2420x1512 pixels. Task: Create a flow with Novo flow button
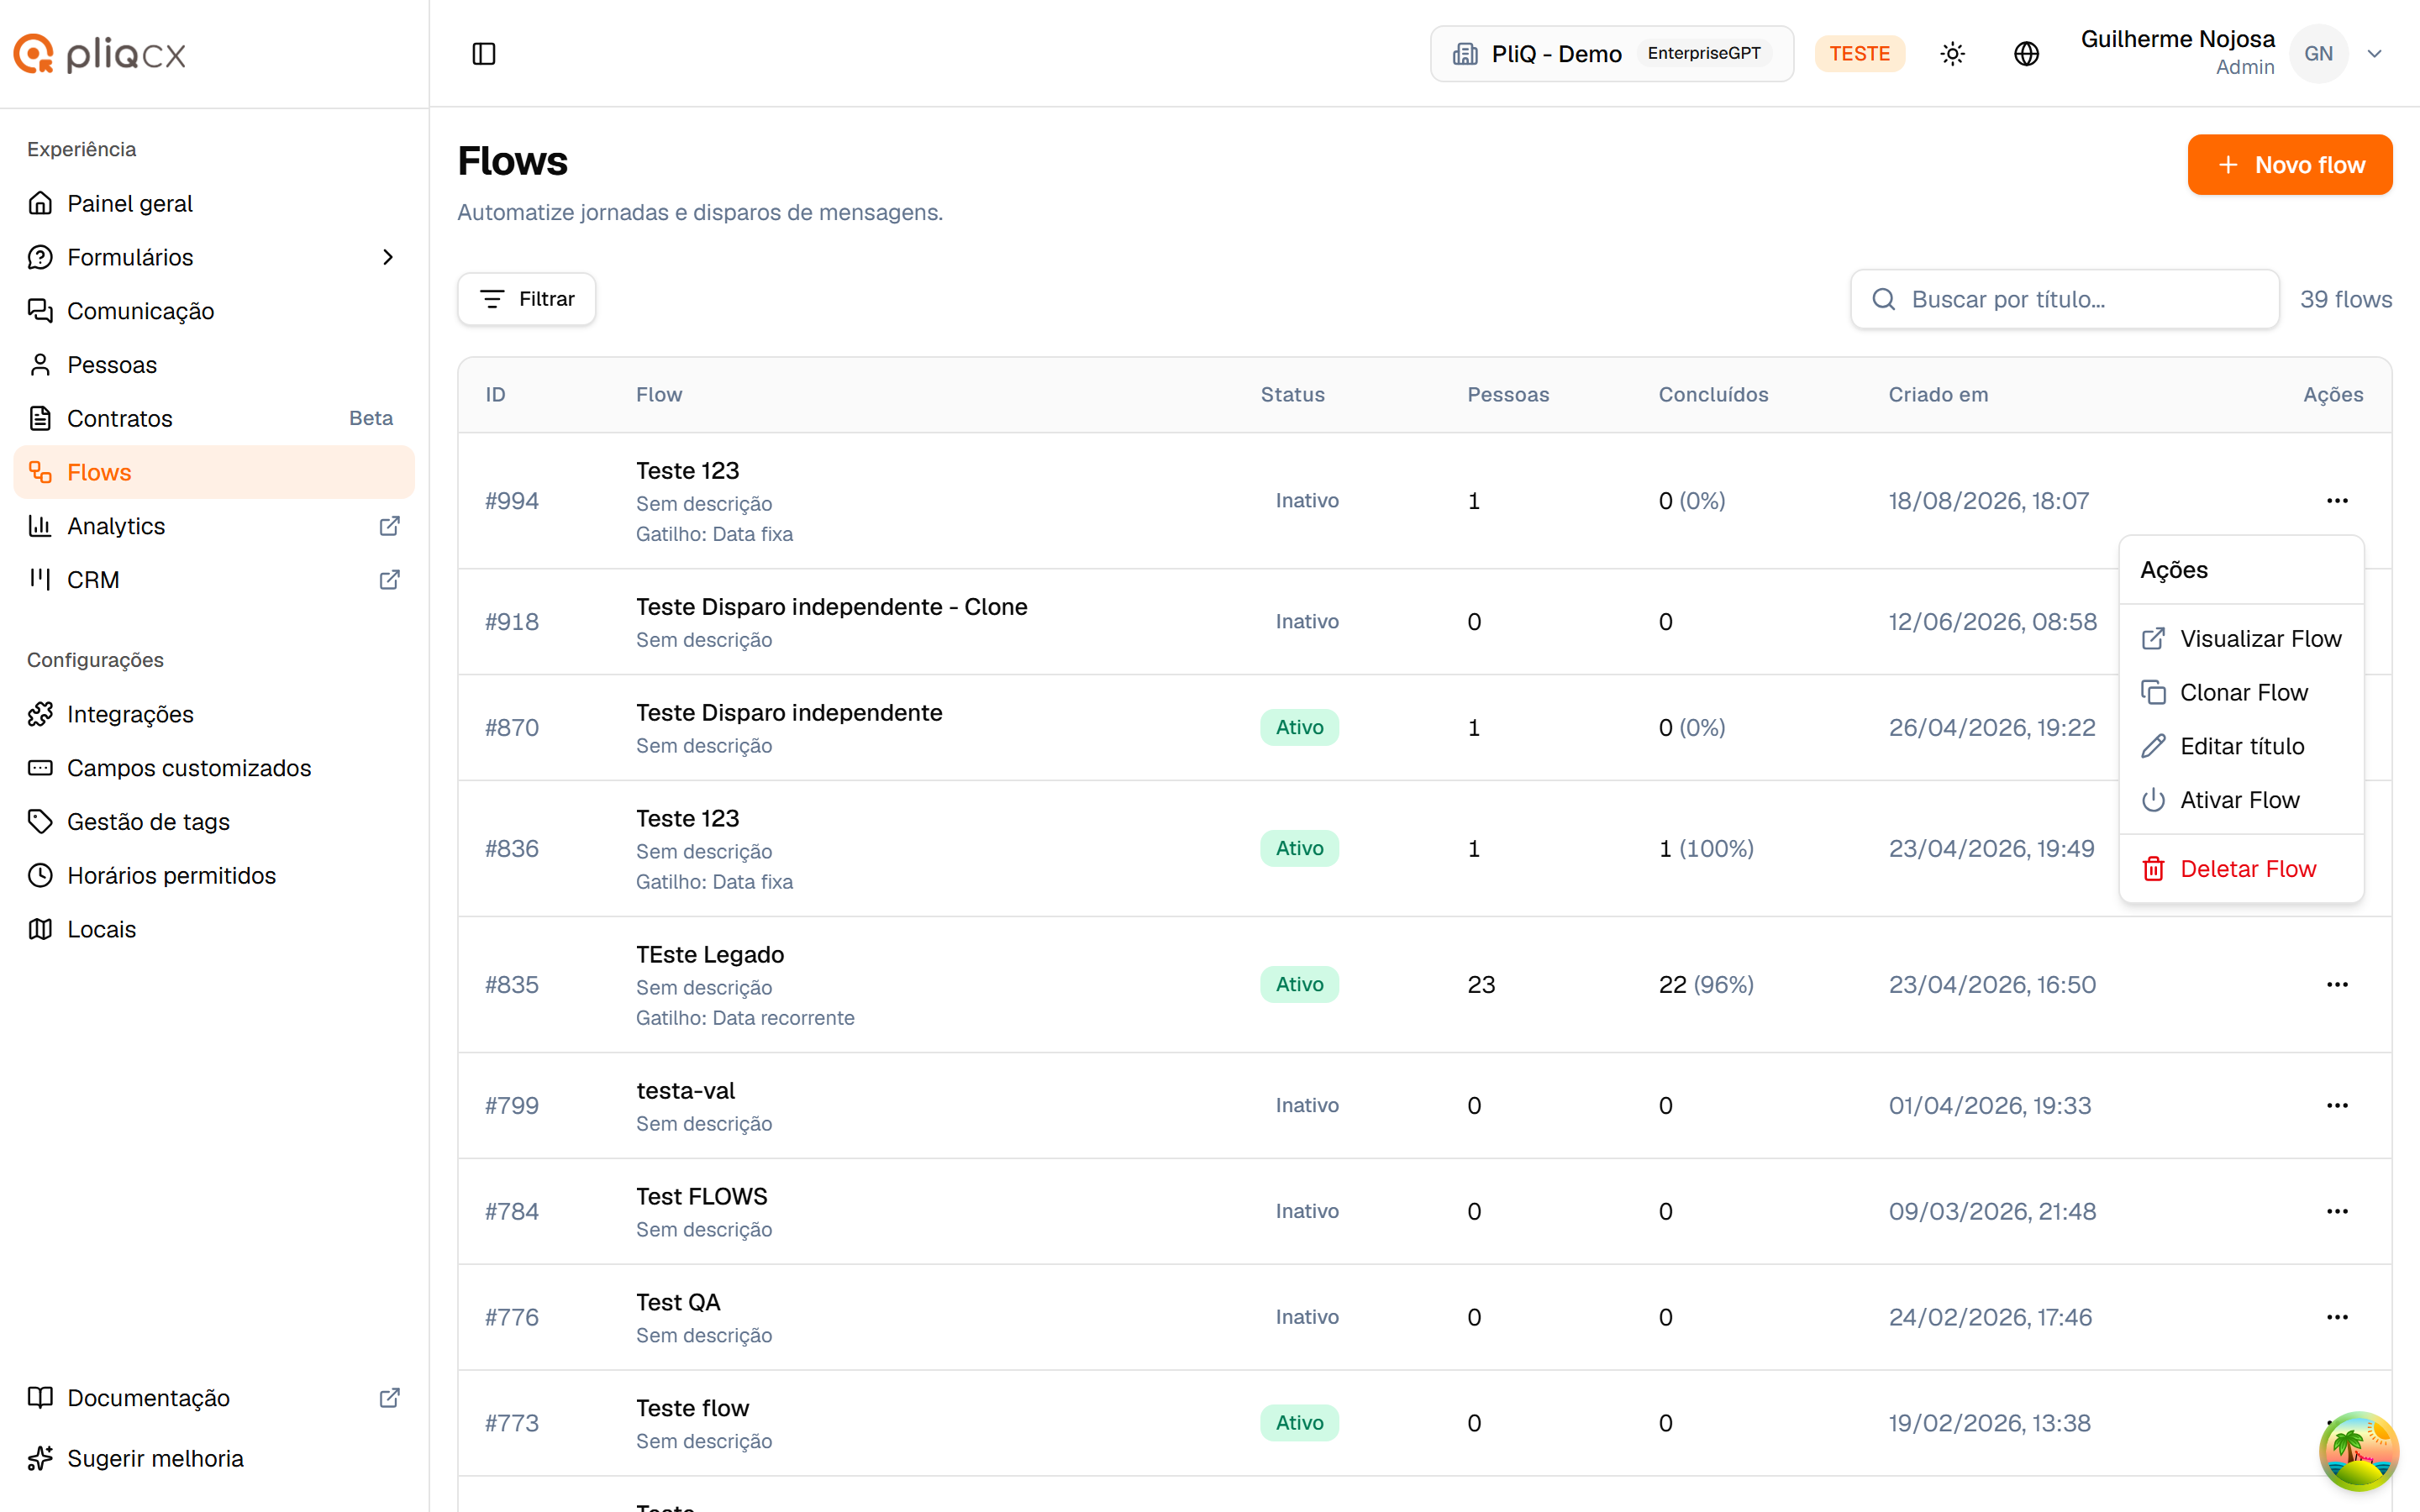pos(2290,165)
